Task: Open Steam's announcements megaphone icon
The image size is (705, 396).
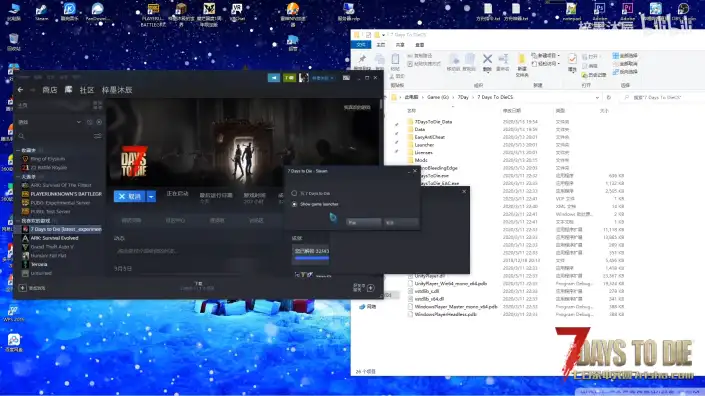Action: (x=274, y=78)
